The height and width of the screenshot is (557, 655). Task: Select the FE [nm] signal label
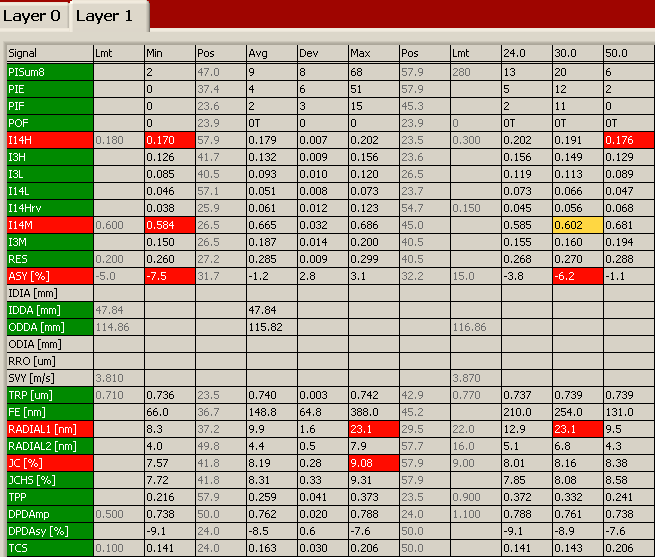pos(50,412)
